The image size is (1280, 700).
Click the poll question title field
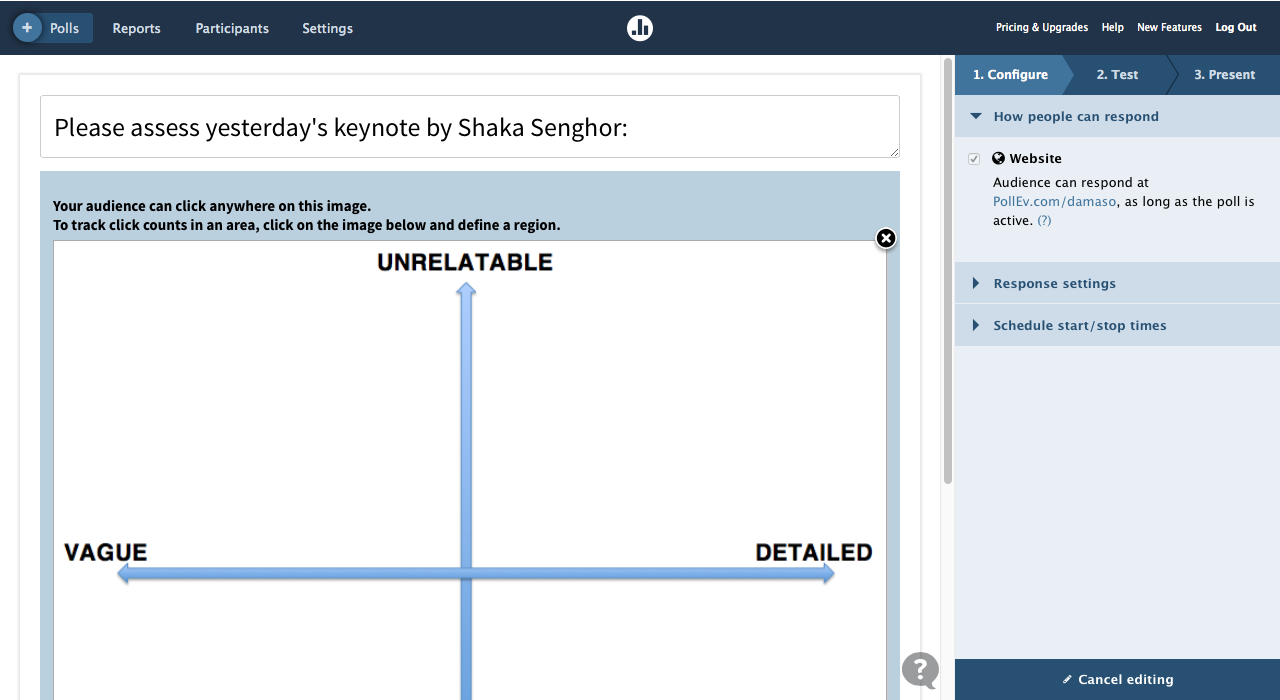470,127
